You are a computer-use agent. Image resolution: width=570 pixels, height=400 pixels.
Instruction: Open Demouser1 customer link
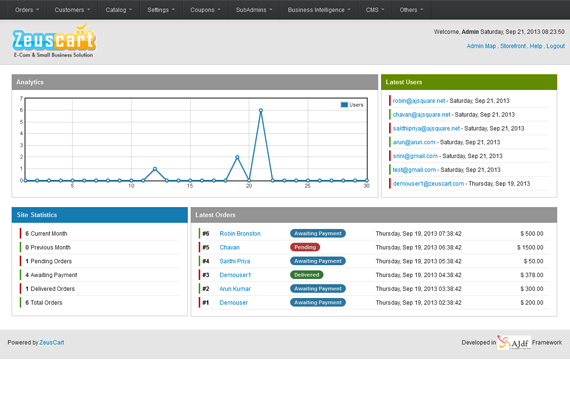pyautogui.click(x=235, y=275)
